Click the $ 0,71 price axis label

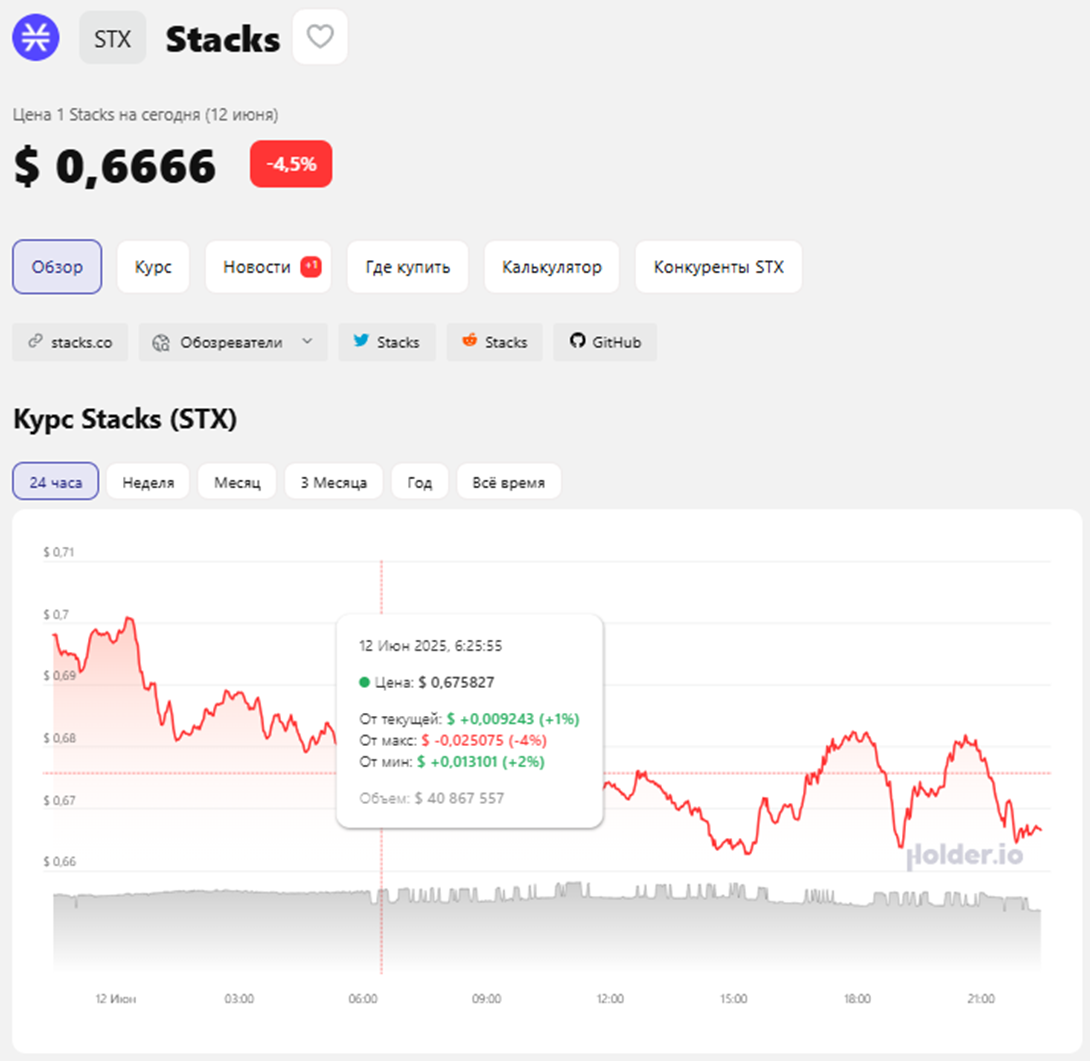(x=58, y=552)
